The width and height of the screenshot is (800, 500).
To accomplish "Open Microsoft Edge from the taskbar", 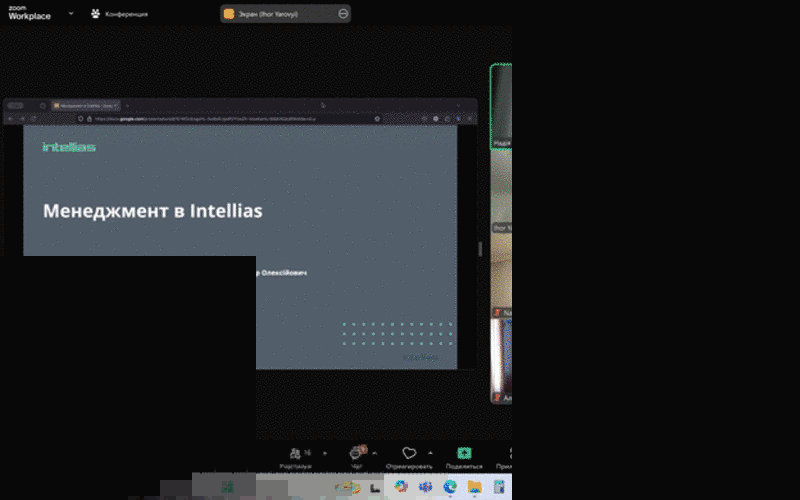I will click(450, 487).
